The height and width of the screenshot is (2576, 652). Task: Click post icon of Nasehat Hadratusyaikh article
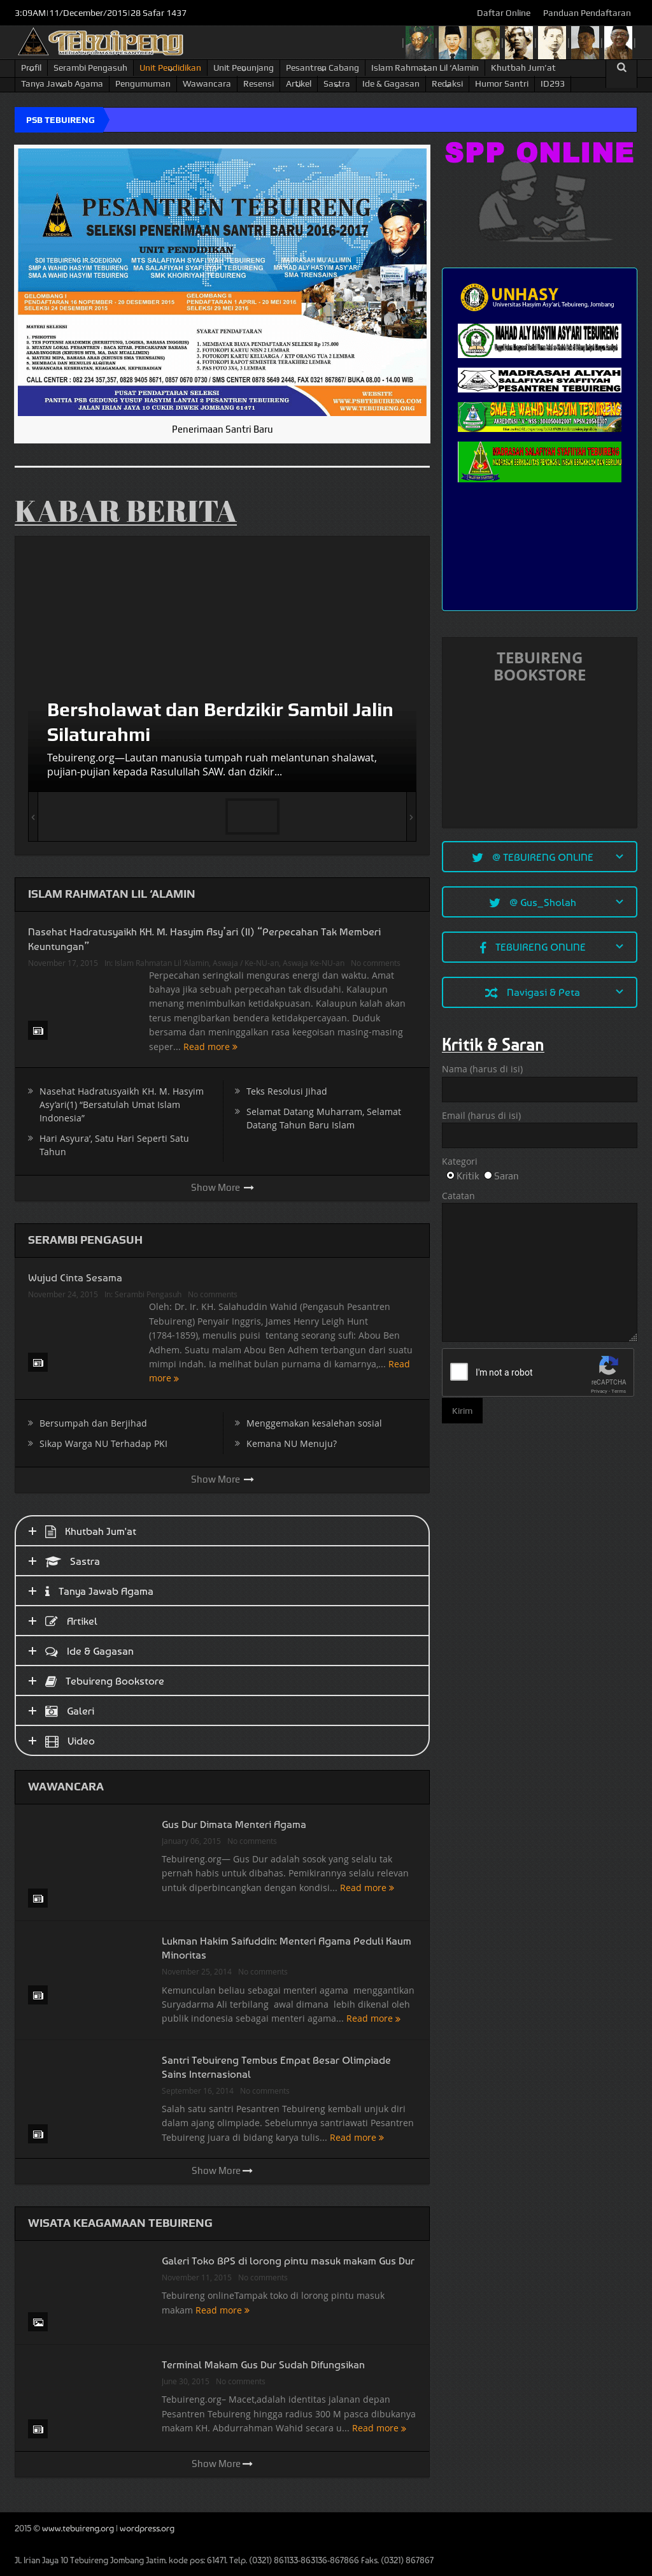(x=38, y=1030)
